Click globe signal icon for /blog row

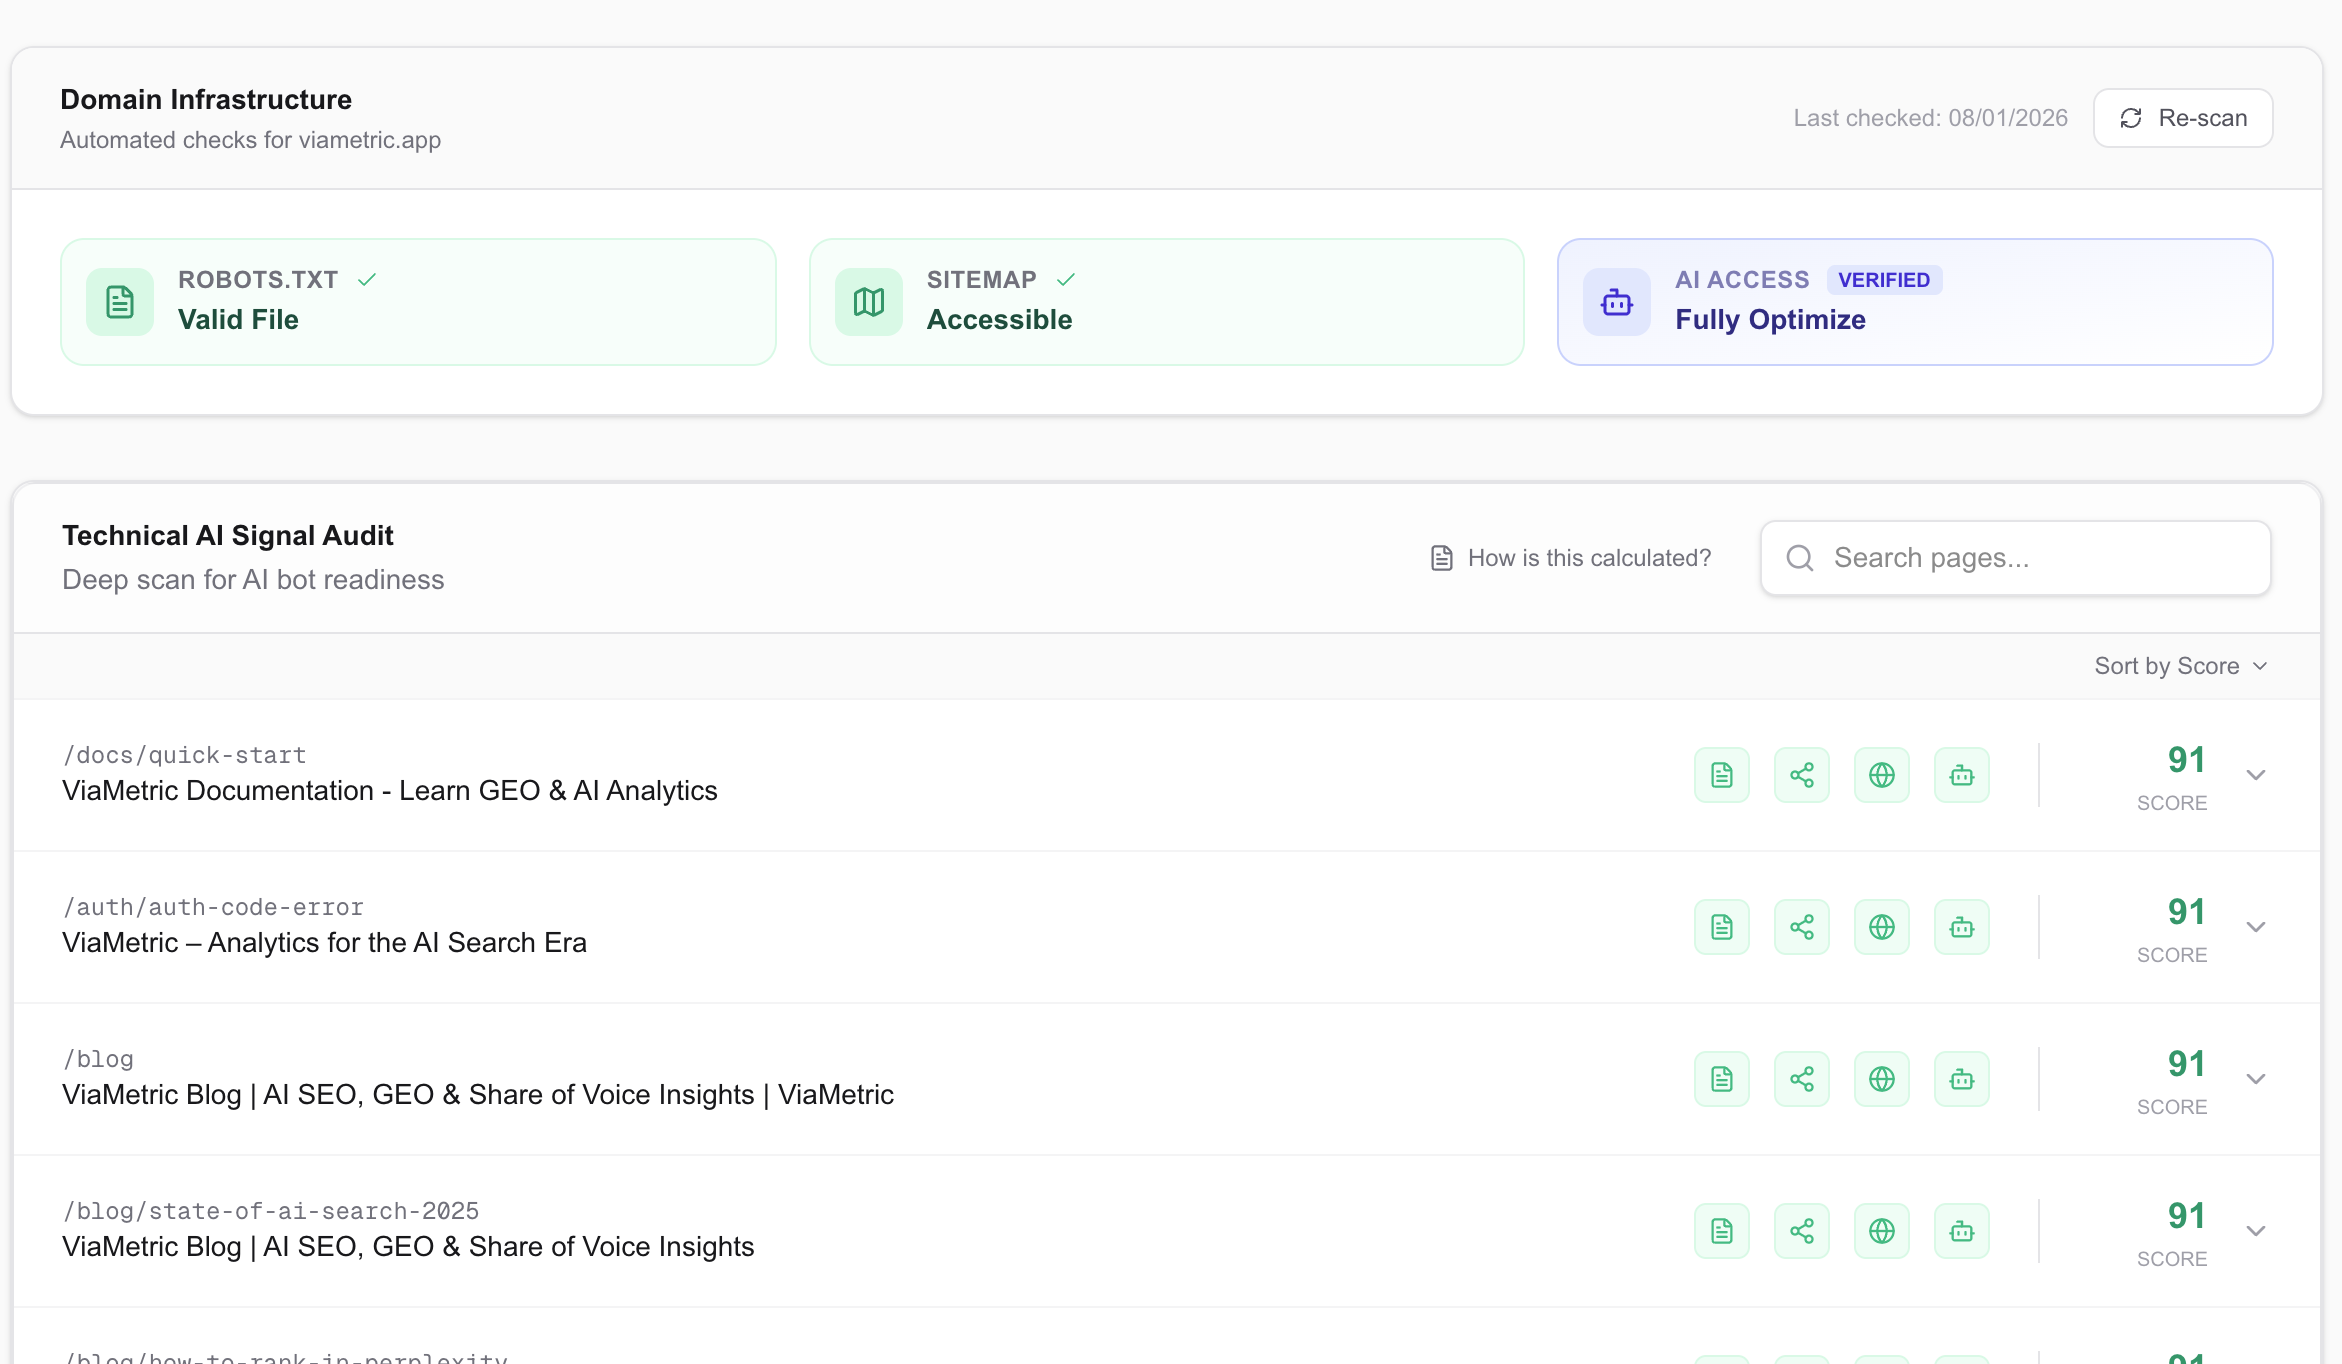click(1881, 1079)
